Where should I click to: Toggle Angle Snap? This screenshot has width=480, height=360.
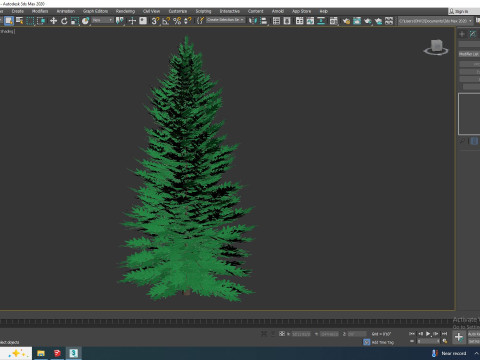(x=166, y=21)
